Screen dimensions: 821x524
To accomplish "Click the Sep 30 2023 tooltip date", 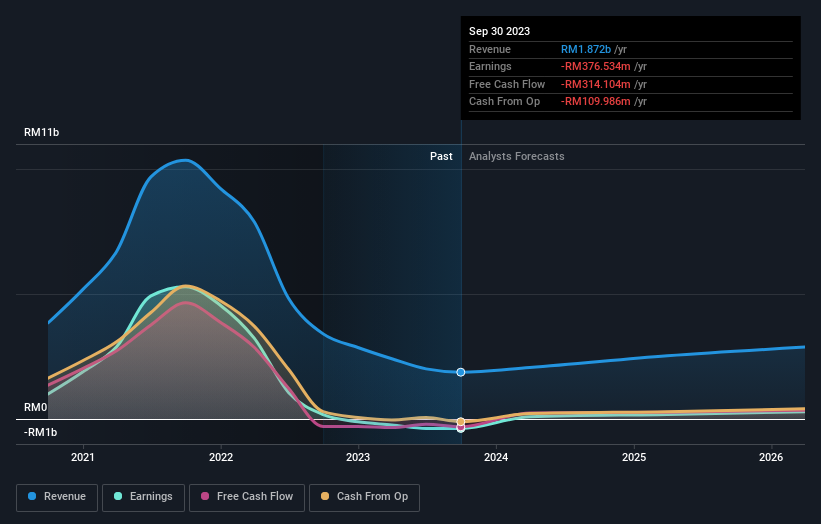I will 500,31.
